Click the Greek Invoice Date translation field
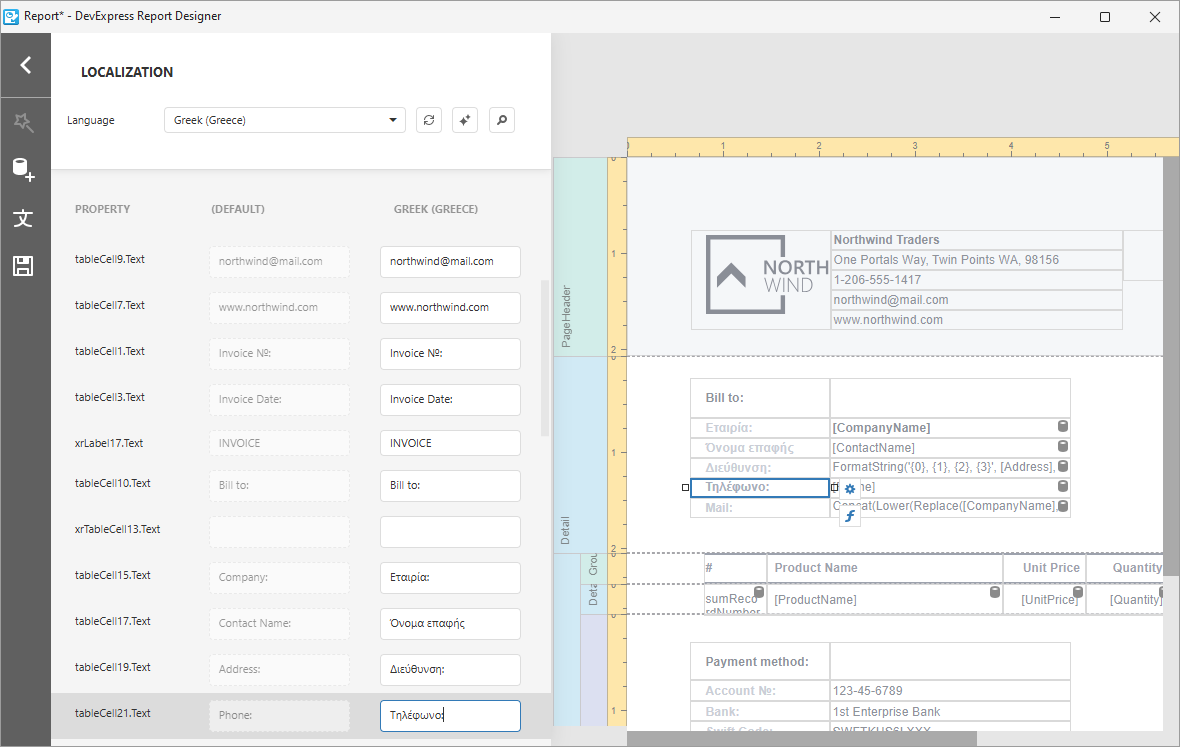 [x=450, y=399]
